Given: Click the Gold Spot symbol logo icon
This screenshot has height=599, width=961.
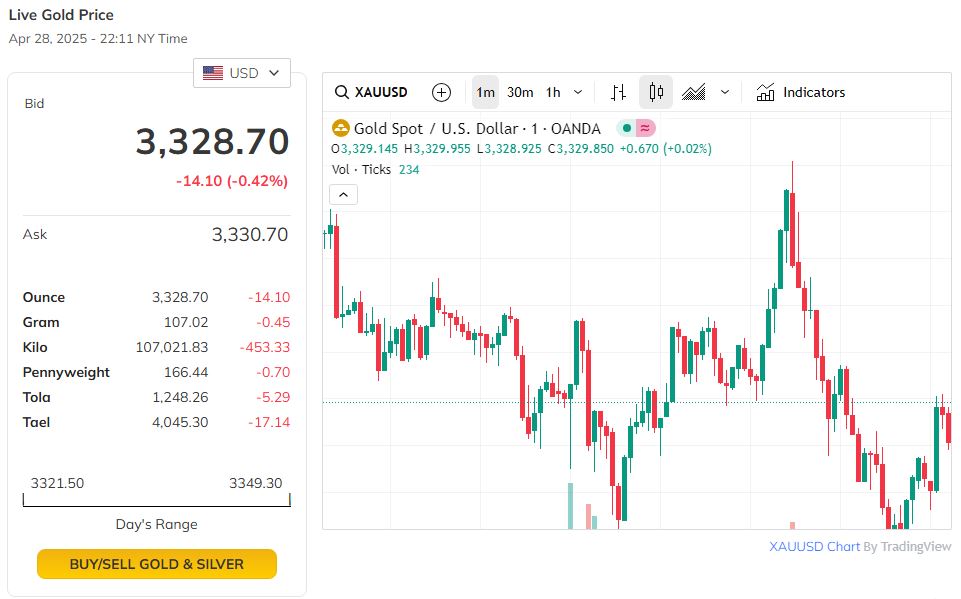Looking at the screenshot, I should (x=341, y=128).
